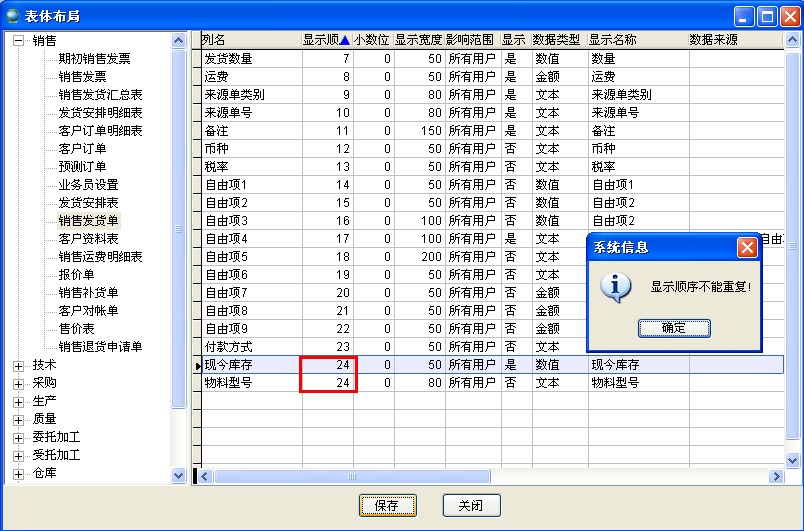804x531 pixels.
Task: Open 客户订单 in the left tree
Action: point(82,149)
